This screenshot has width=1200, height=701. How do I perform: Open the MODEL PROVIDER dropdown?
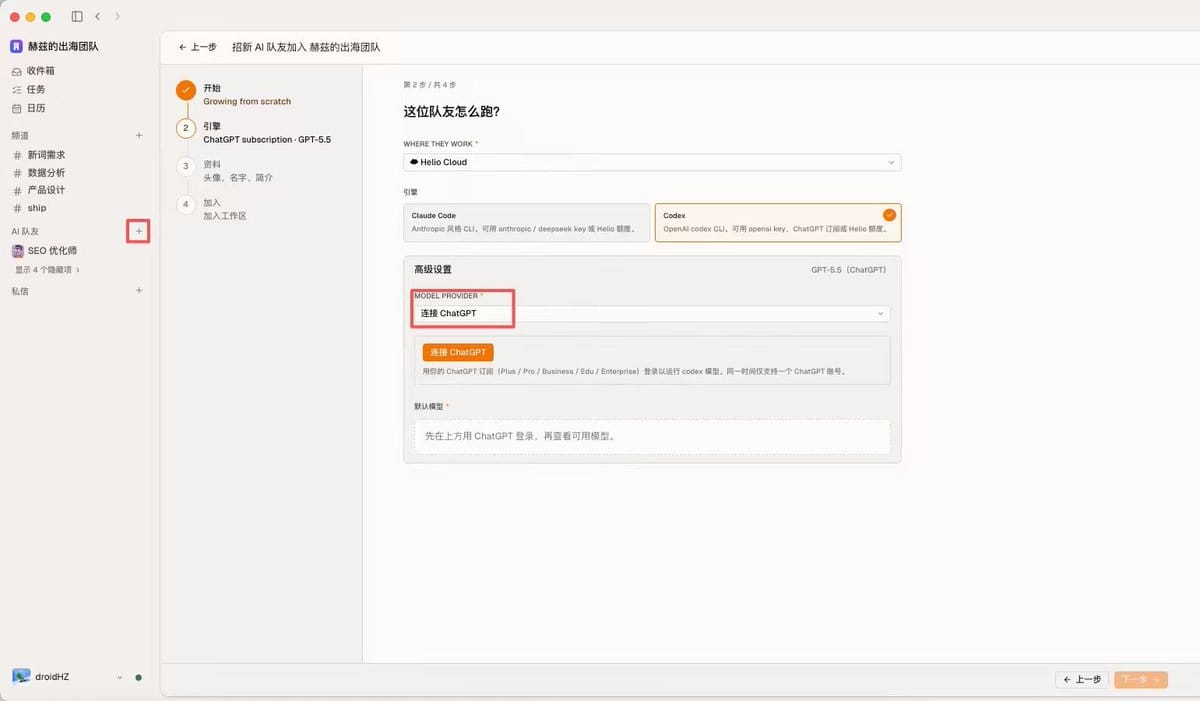click(652, 313)
